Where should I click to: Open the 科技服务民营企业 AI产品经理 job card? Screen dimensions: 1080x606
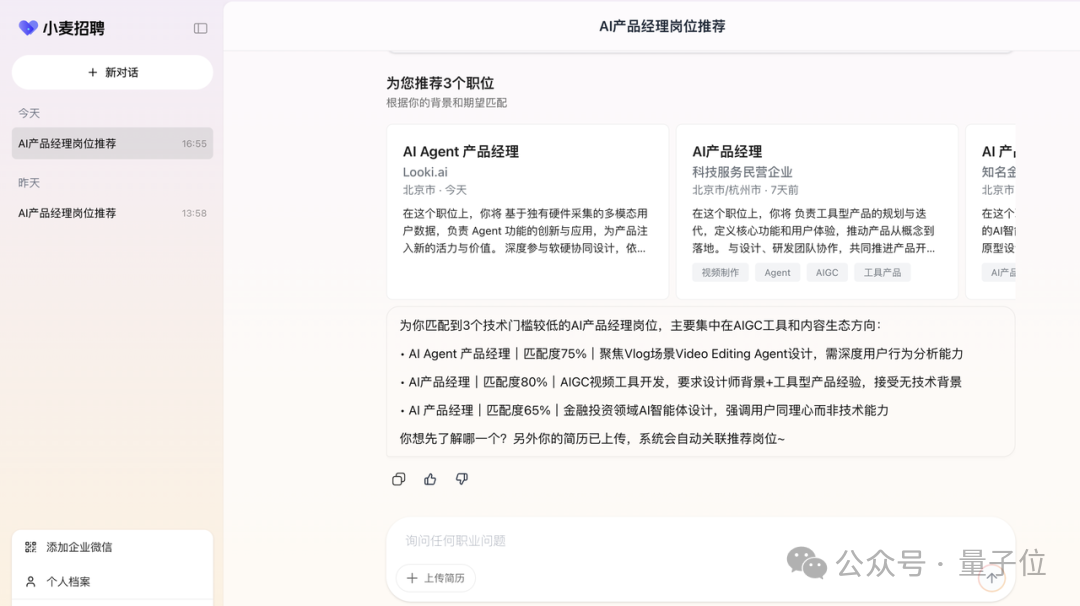[x=817, y=211]
